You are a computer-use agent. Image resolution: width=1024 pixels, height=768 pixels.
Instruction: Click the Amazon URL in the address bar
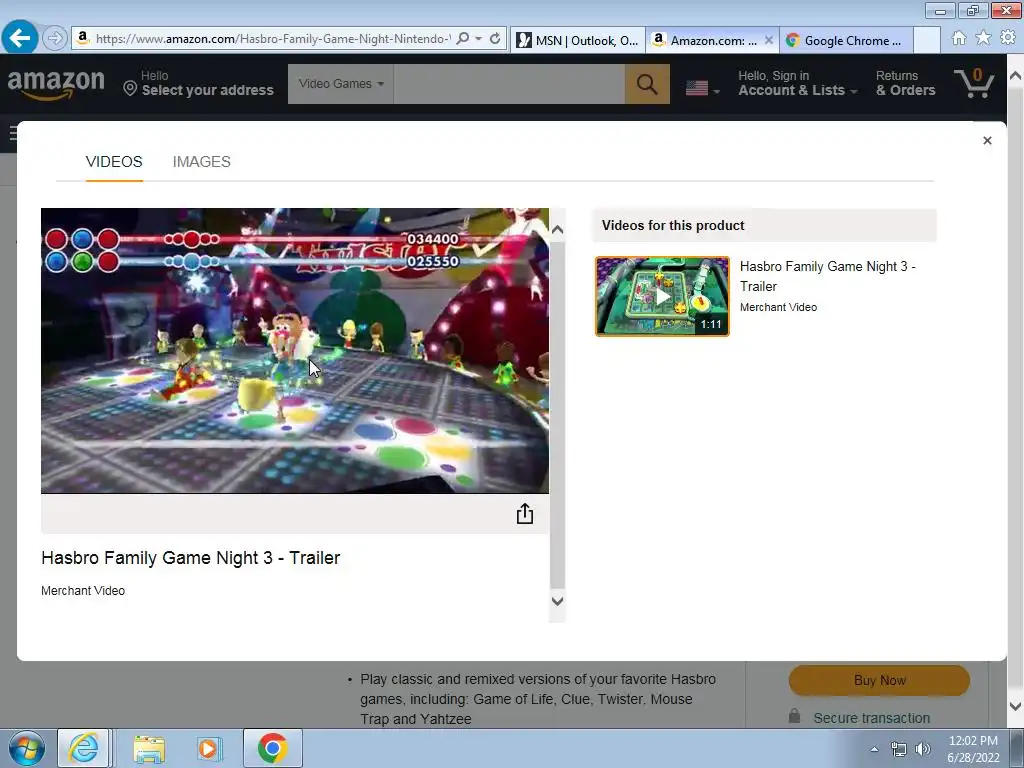(272, 39)
